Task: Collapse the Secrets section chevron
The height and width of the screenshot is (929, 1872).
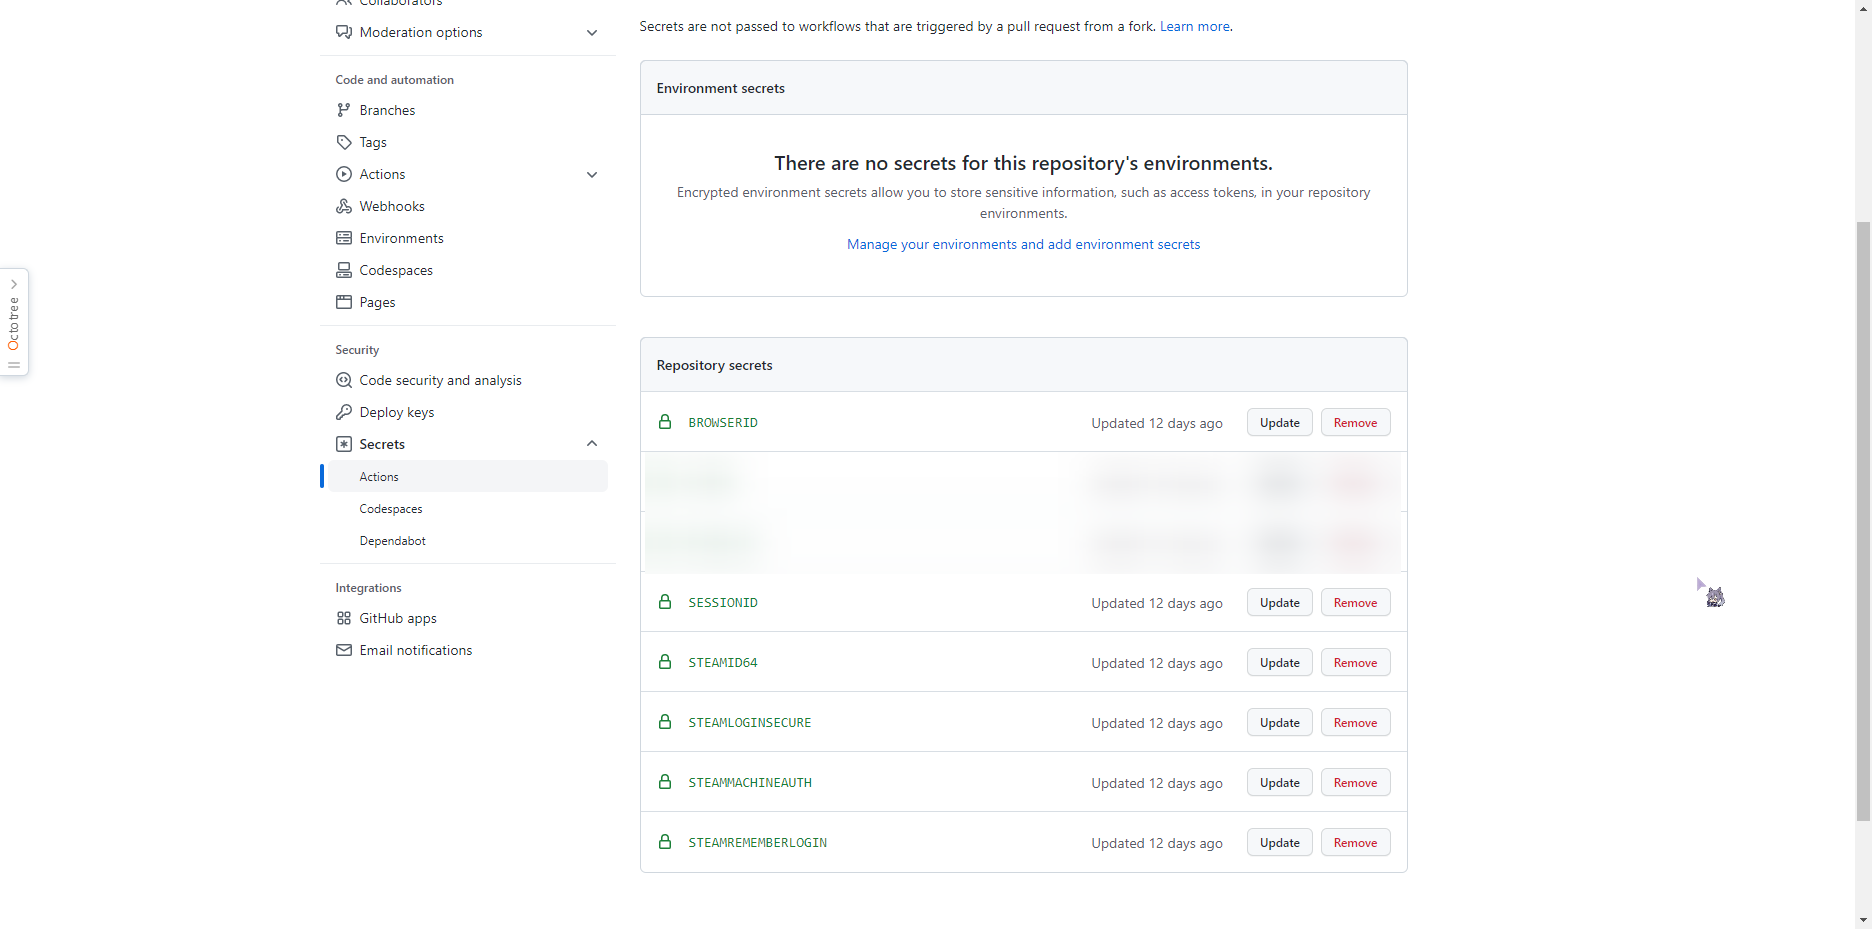Action: coord(592,444)
